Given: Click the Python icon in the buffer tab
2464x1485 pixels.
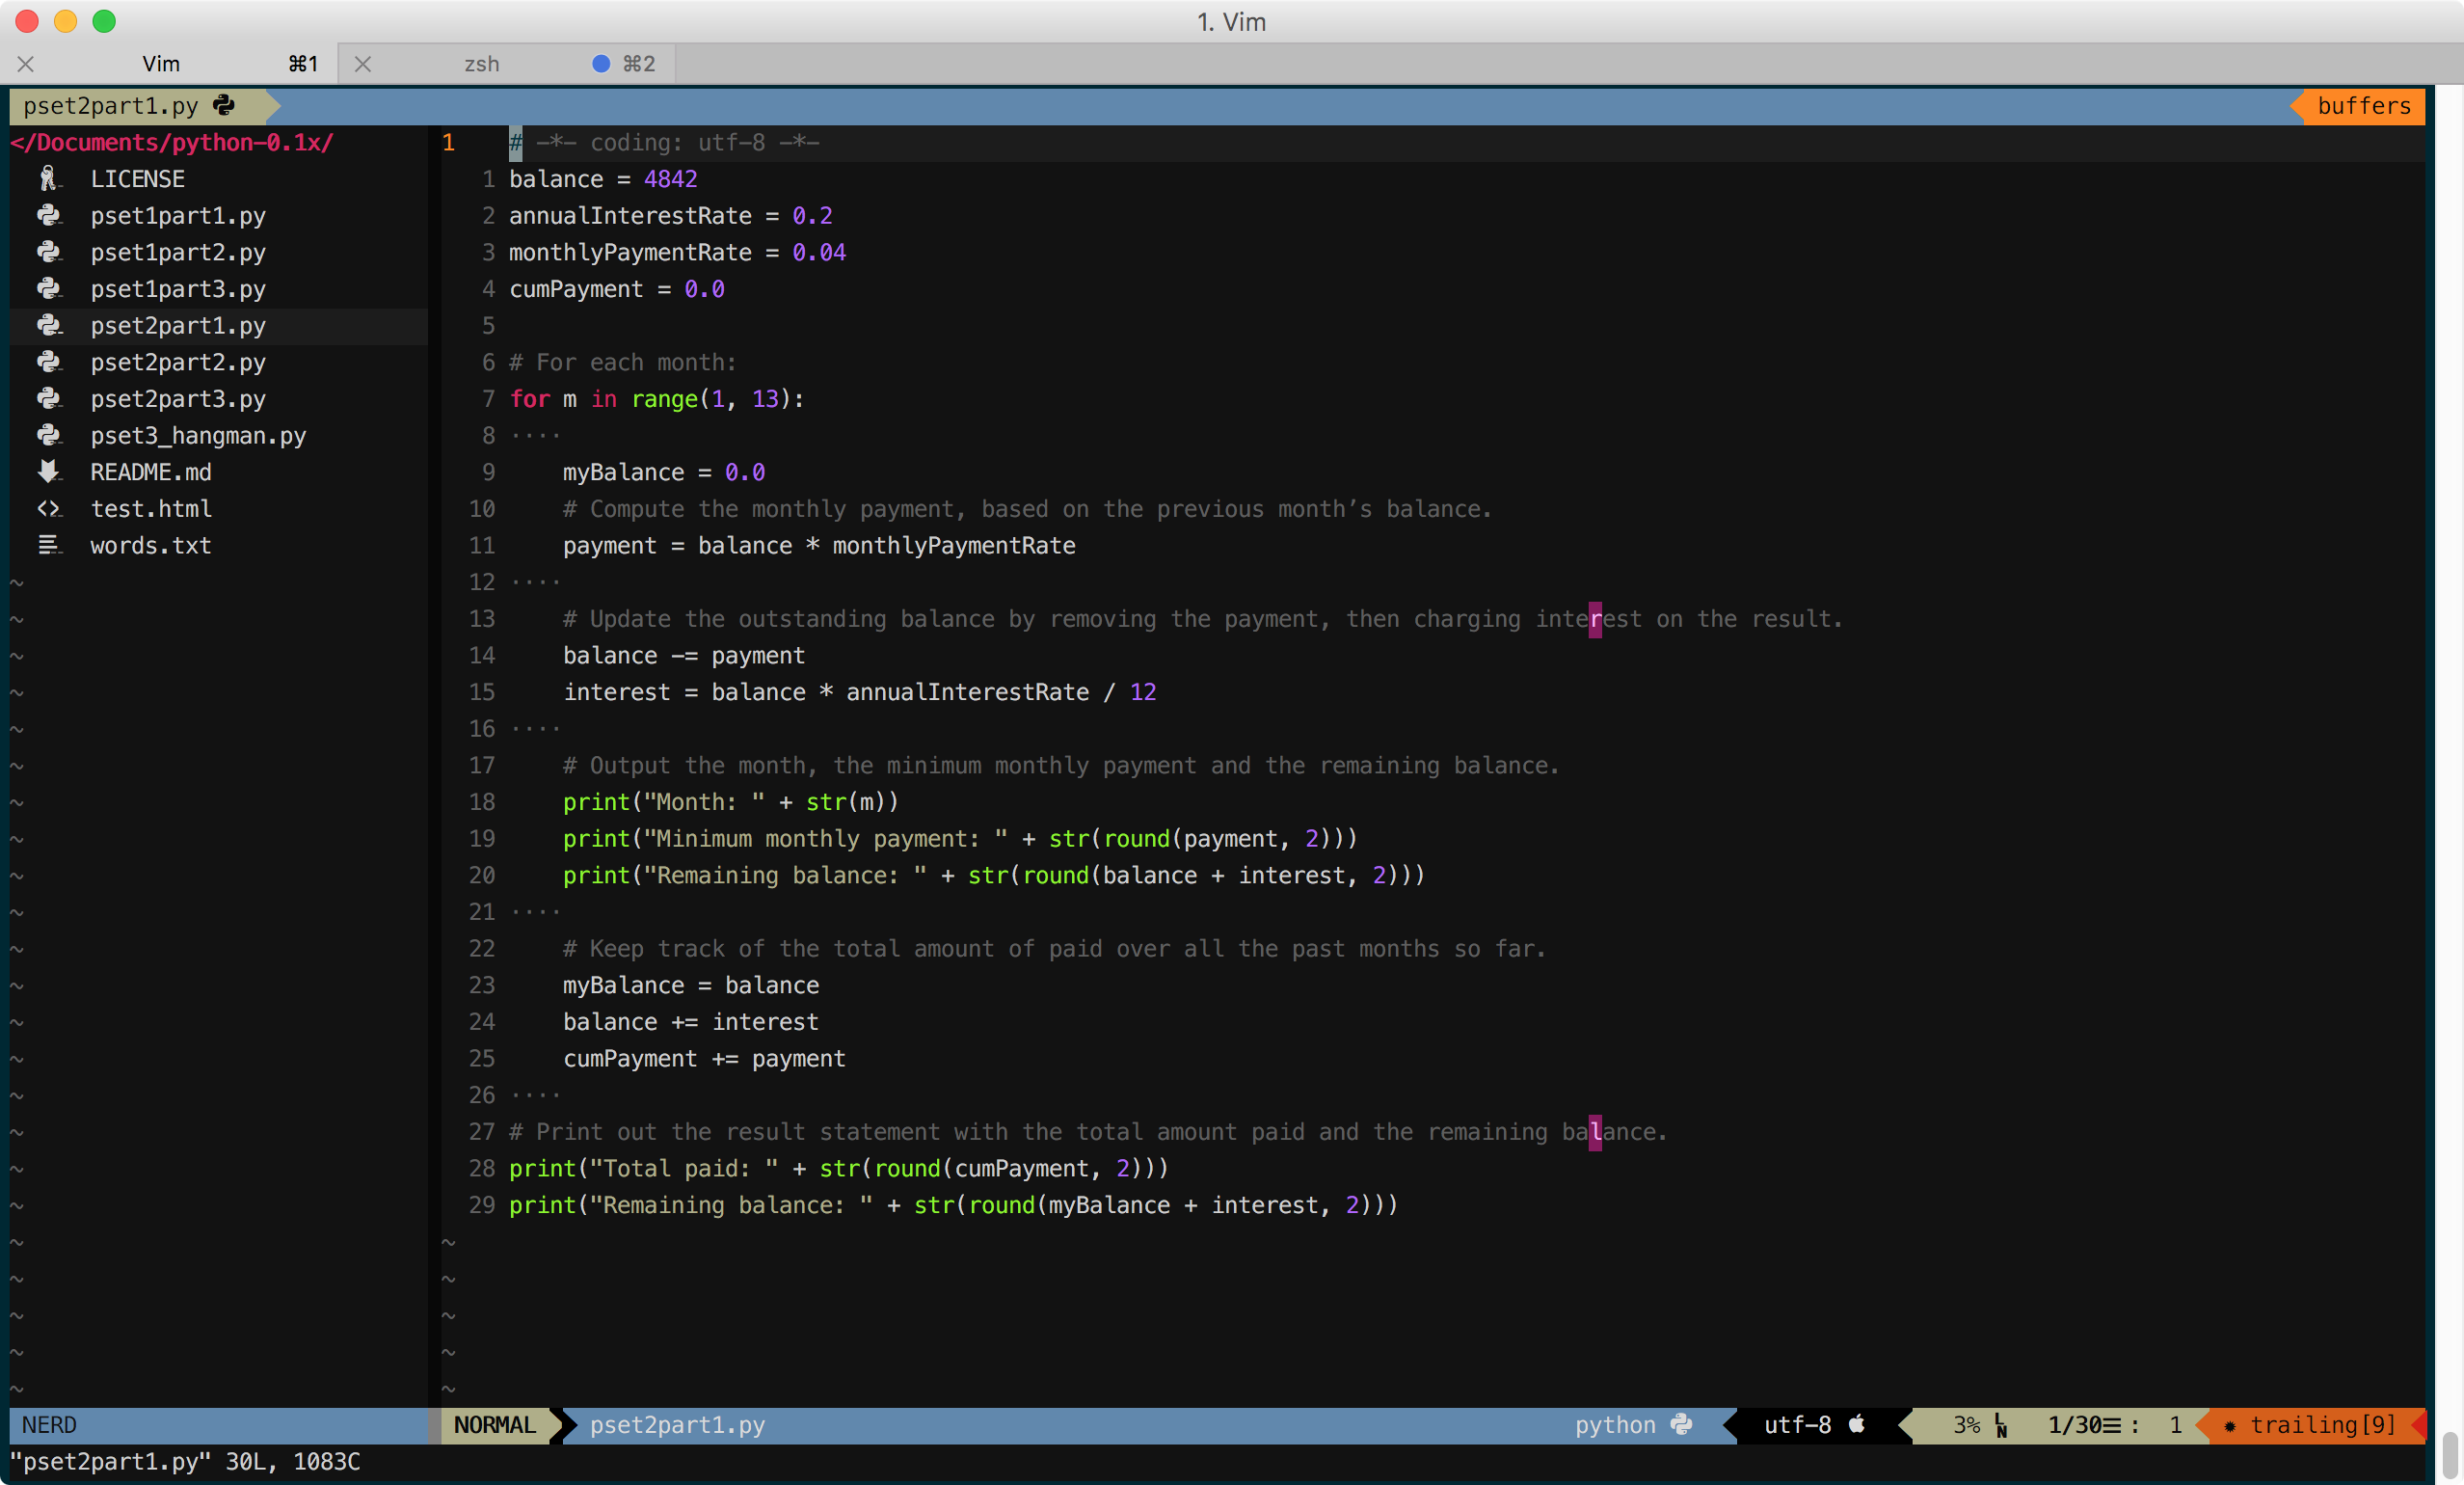Looking at the screenshot, I should 224,105.
